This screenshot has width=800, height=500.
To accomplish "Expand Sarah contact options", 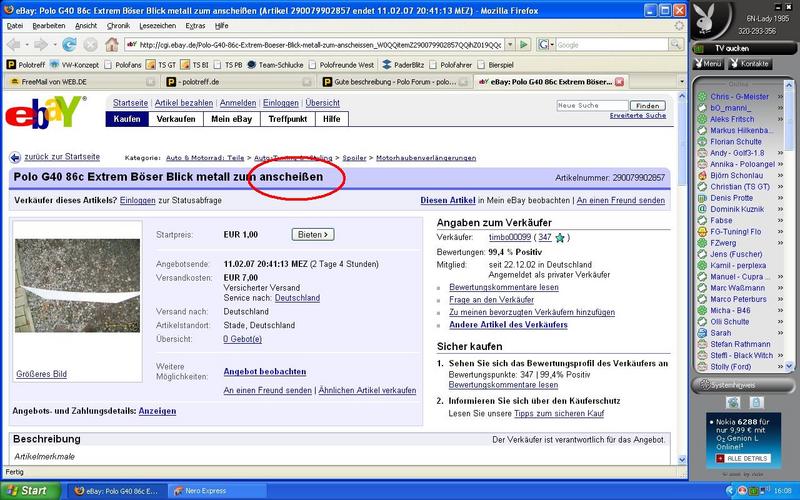I will [780, 333].
